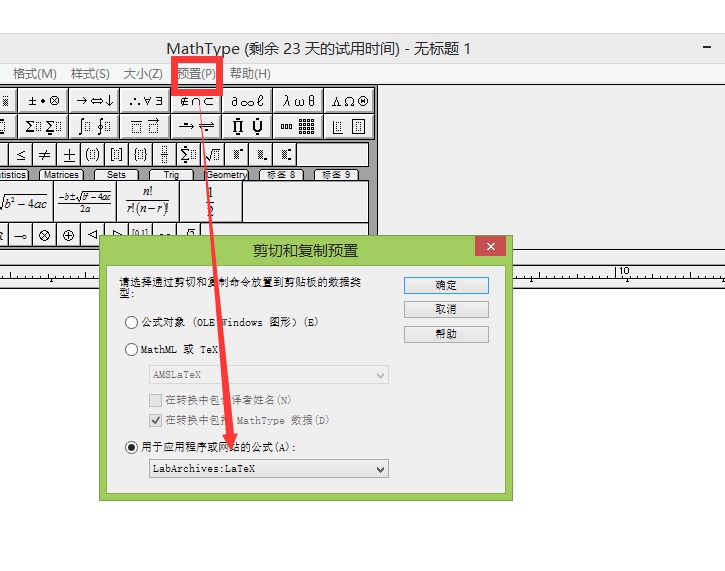Image resolution: width=725 pixels, height=571 pixels.
Task: Select the 公式对象 (OLE Windows 图形) radio option
Action: (x=131, y=322)
